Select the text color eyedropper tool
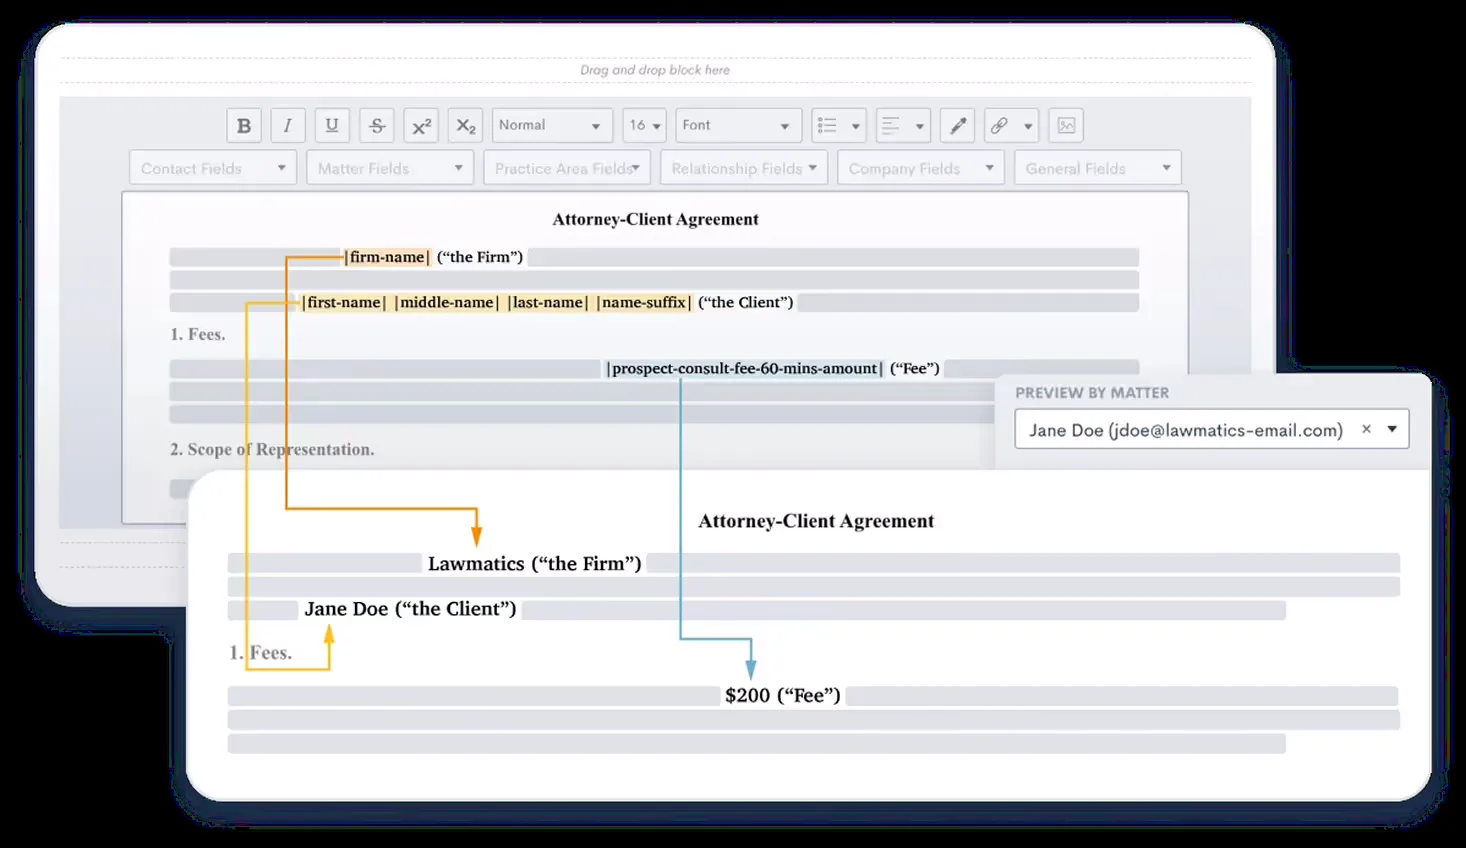Viewport: 1466px width, 848px height. point(956,125)
